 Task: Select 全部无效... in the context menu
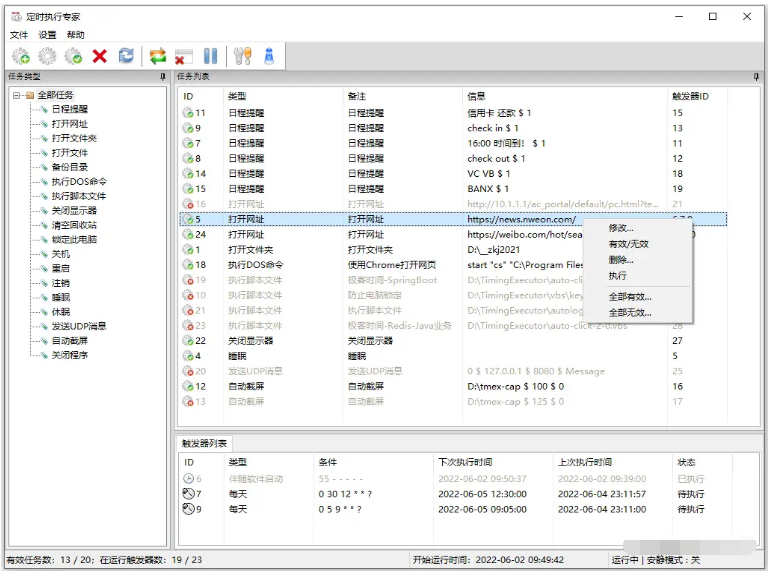[x=630, y=312]
